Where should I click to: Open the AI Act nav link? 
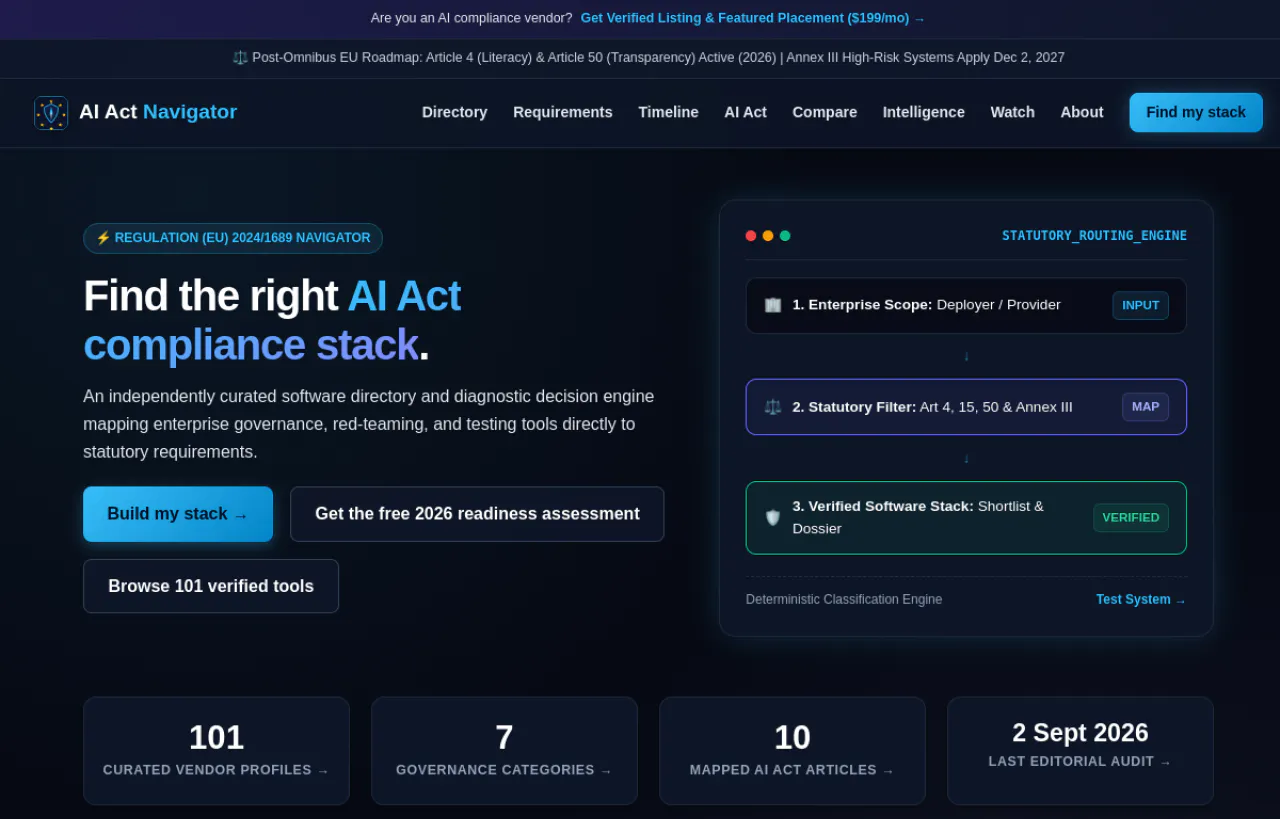745,112
